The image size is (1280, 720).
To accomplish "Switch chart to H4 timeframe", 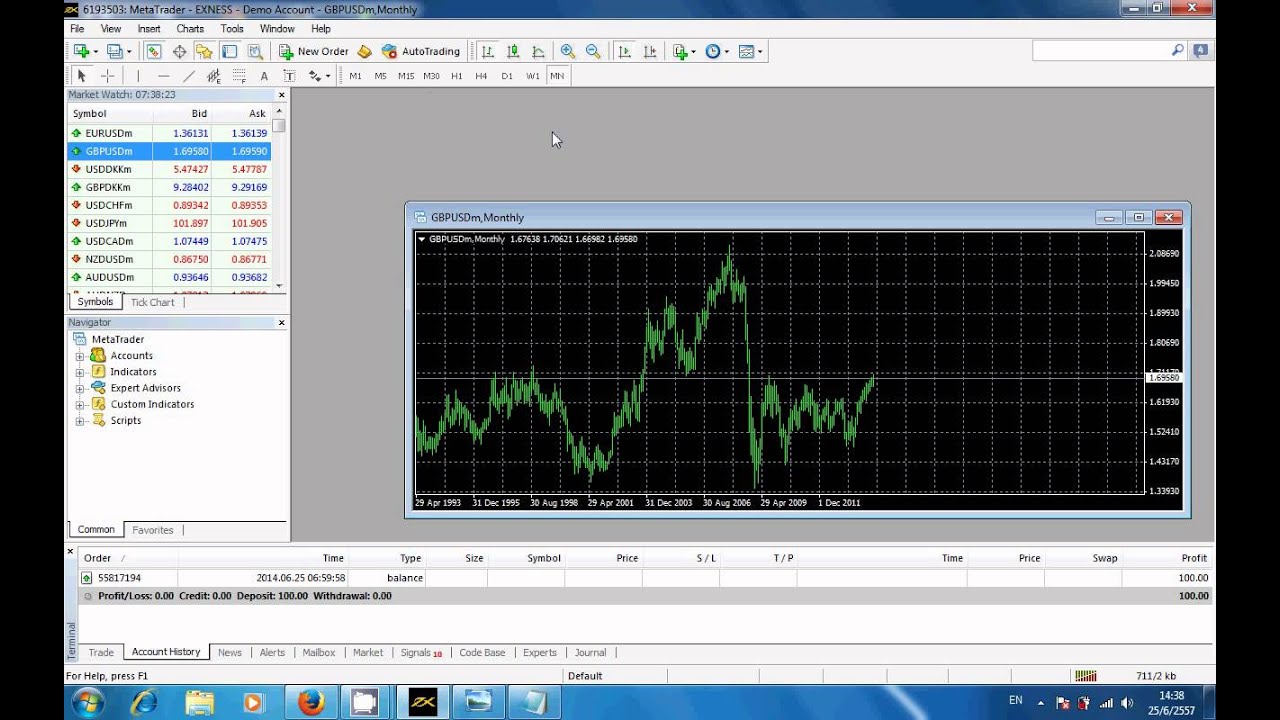I will [x=481, y=76].
